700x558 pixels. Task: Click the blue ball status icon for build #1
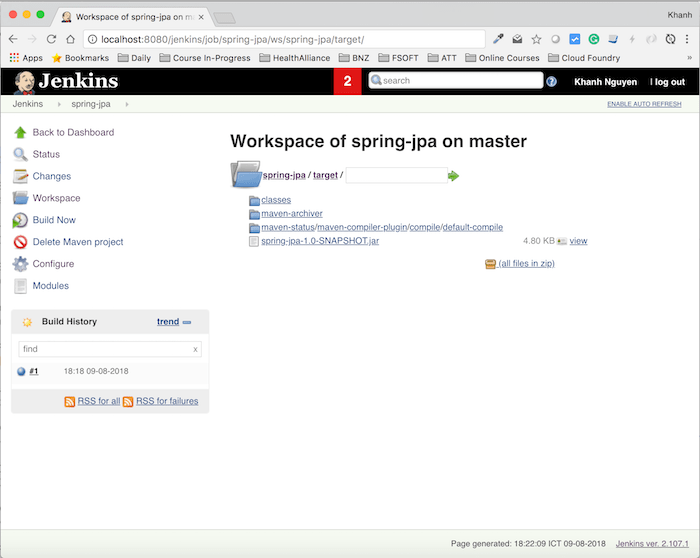click(21, 371)
